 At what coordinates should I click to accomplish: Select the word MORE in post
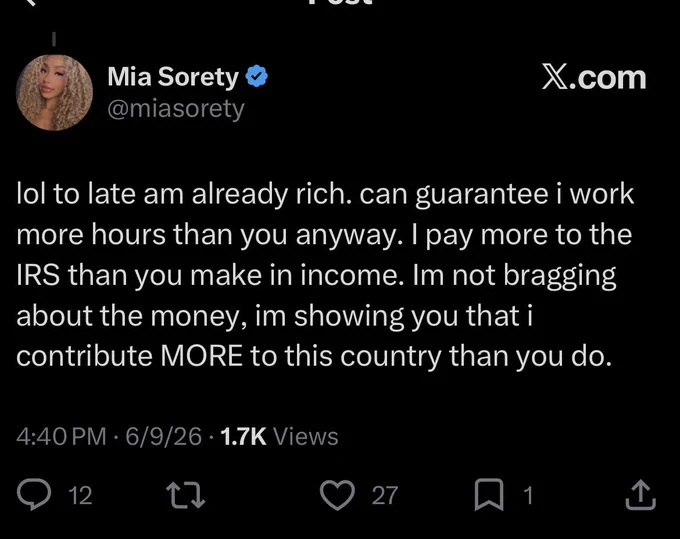(201, 356)
